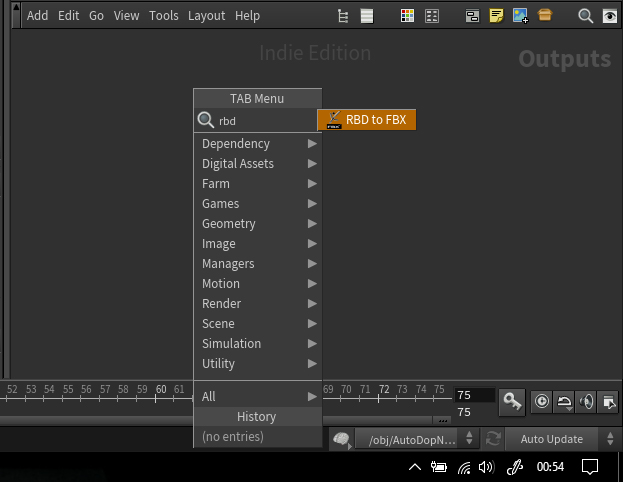623x482 pixels.
Task: Click the taskbar clock 00:54
Action: (550, 467)
